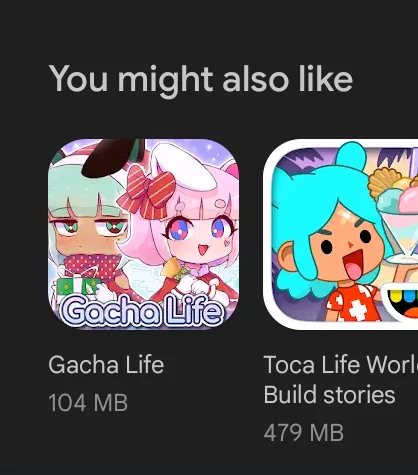Tap the red flower shirt on Toca character
This screenshot has height=475, width=418.
coord(352,303)
